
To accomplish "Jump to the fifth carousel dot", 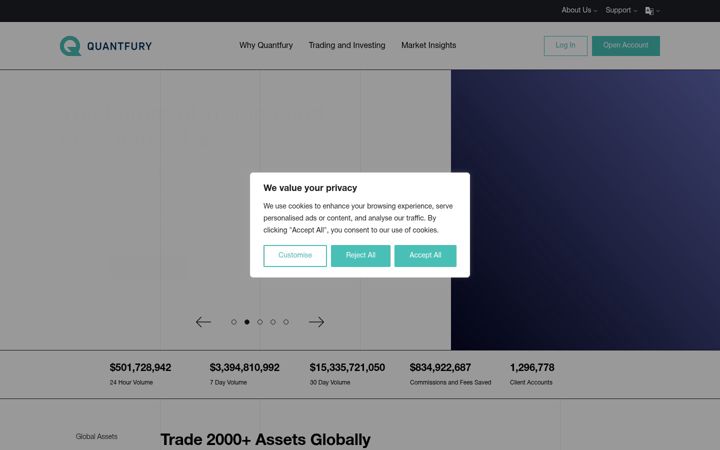I will [x=286, y=322].
